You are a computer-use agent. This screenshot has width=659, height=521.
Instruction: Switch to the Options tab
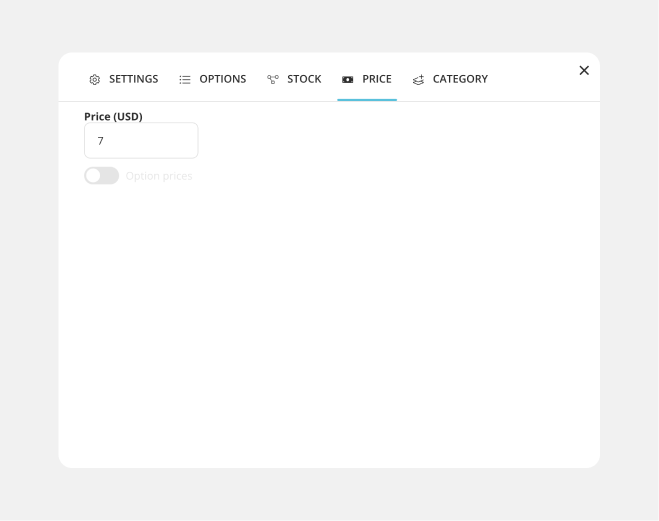222,79
